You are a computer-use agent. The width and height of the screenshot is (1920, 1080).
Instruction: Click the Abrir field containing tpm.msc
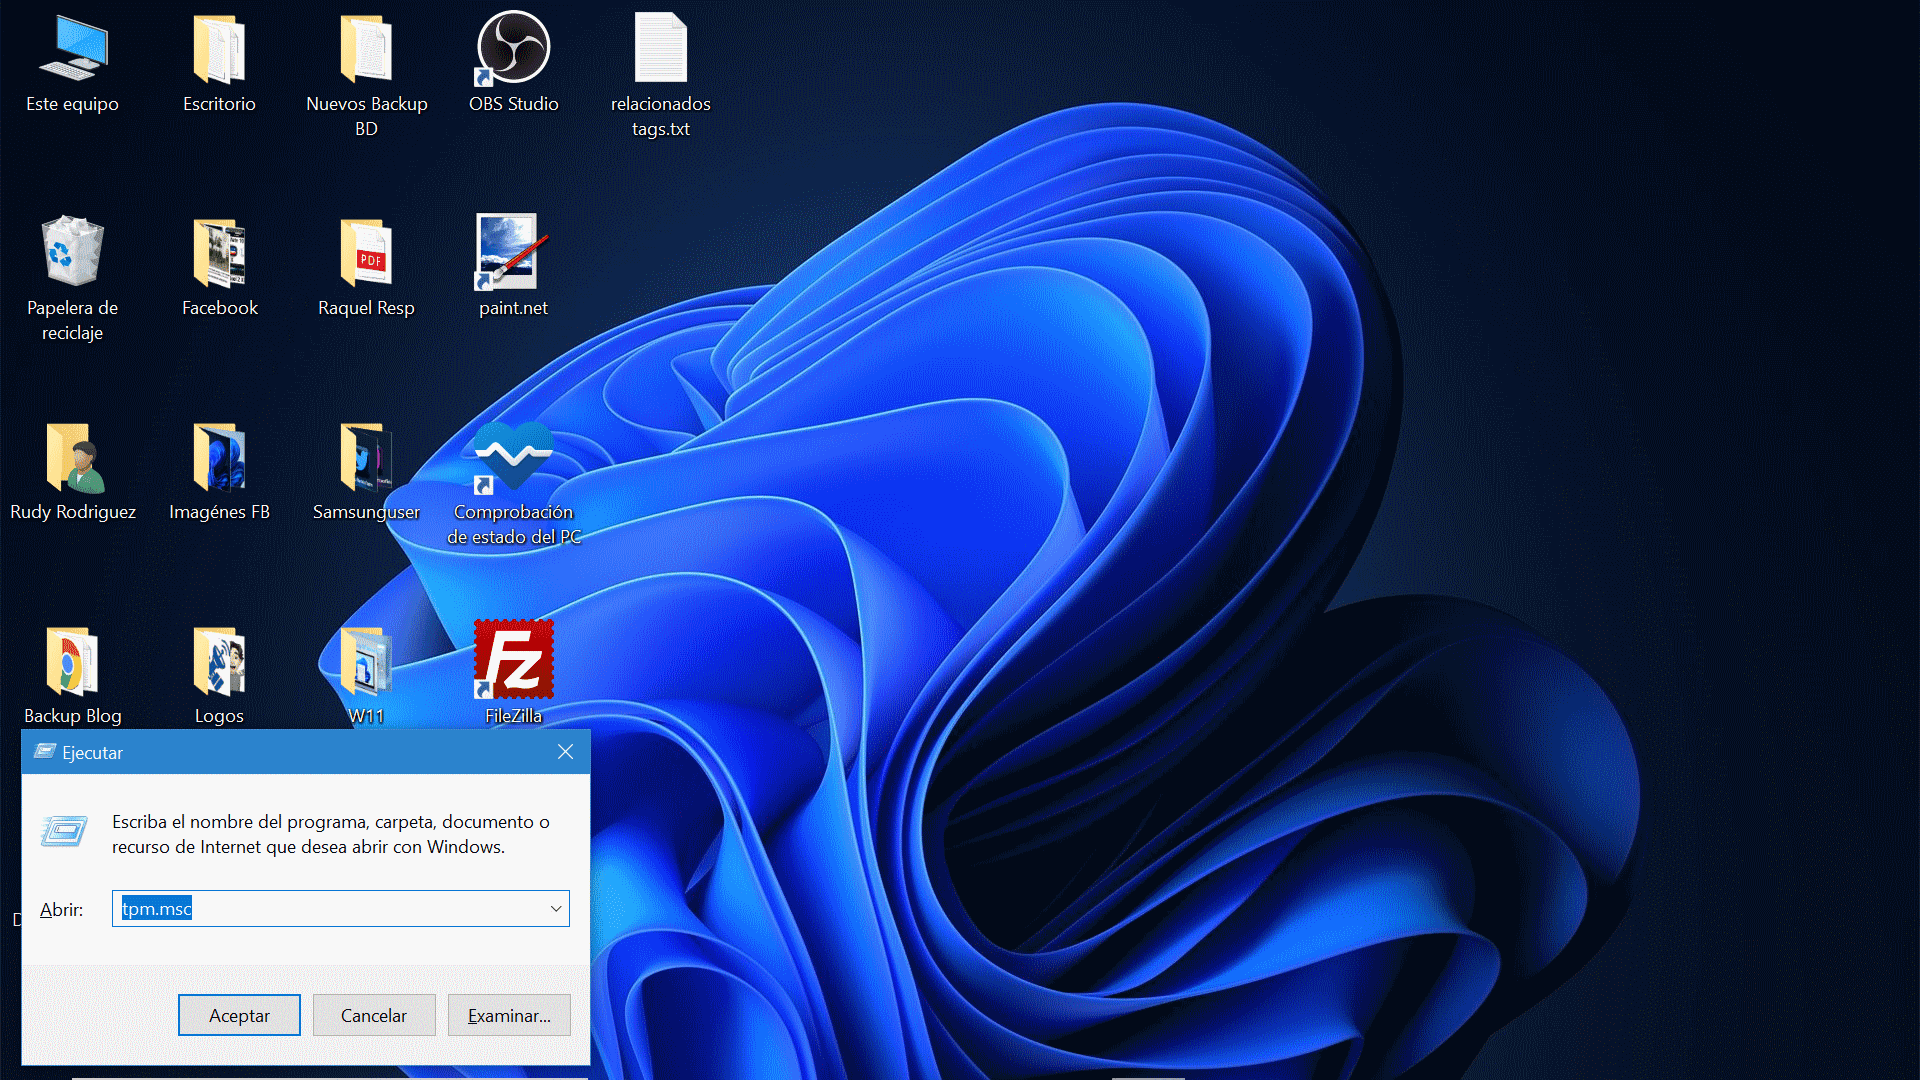pos(341,909)
